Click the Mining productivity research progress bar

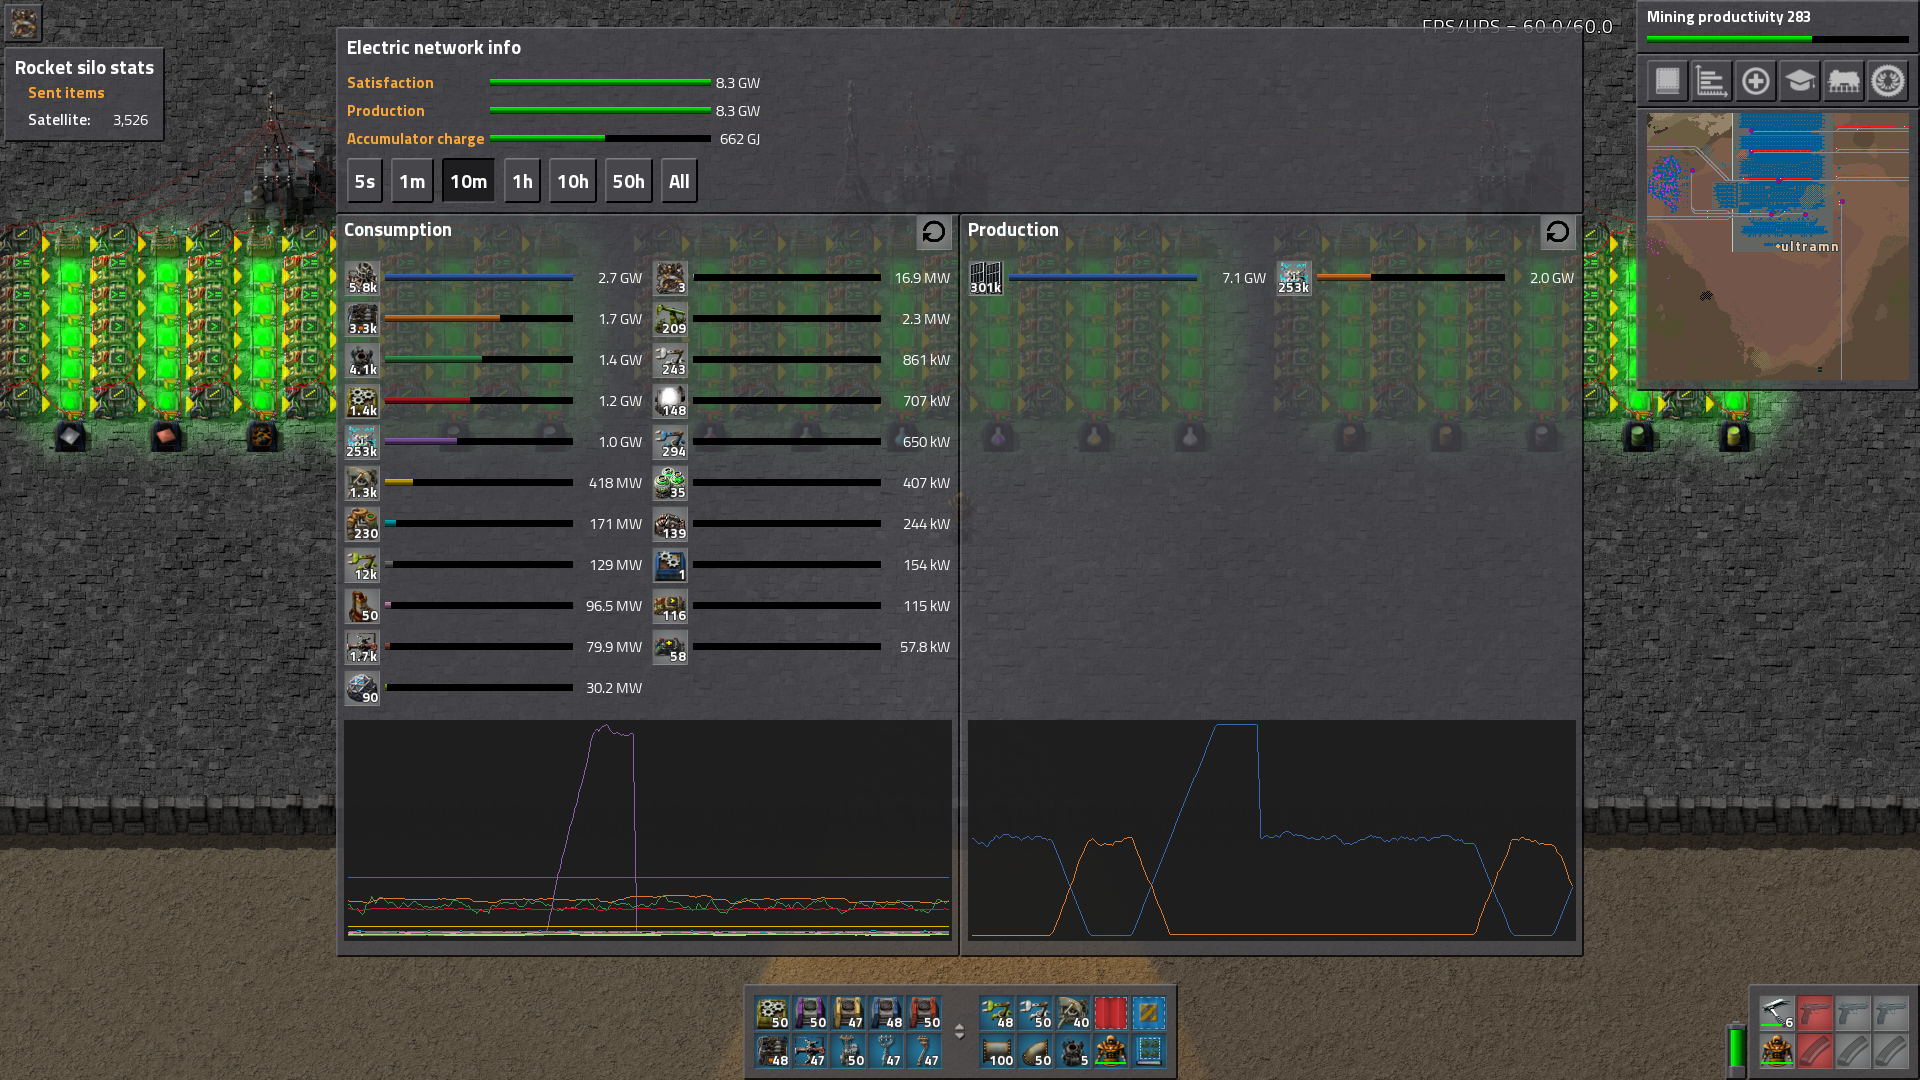point(1777,39)
